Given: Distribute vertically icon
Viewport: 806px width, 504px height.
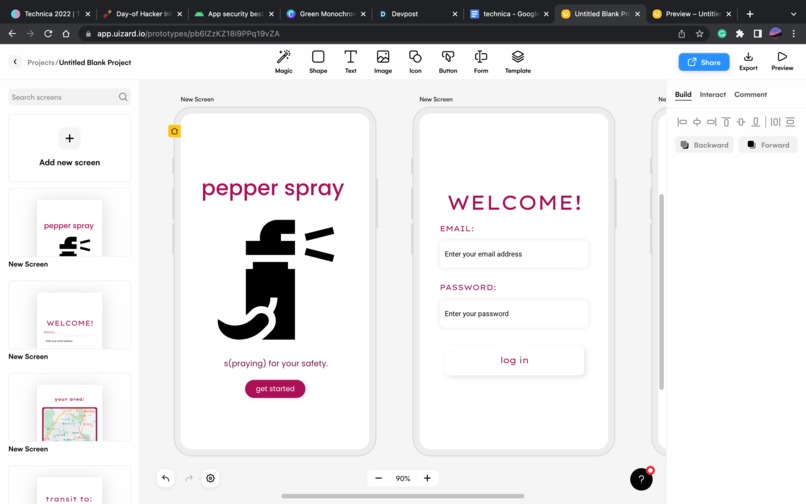Looking at the screenshot, I should 791,122.
